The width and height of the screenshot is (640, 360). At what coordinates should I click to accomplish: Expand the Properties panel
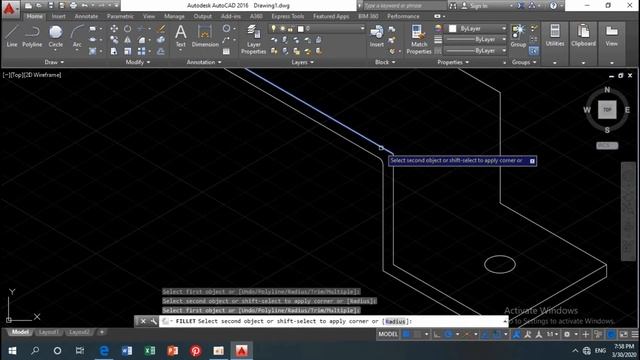(453, 62)
